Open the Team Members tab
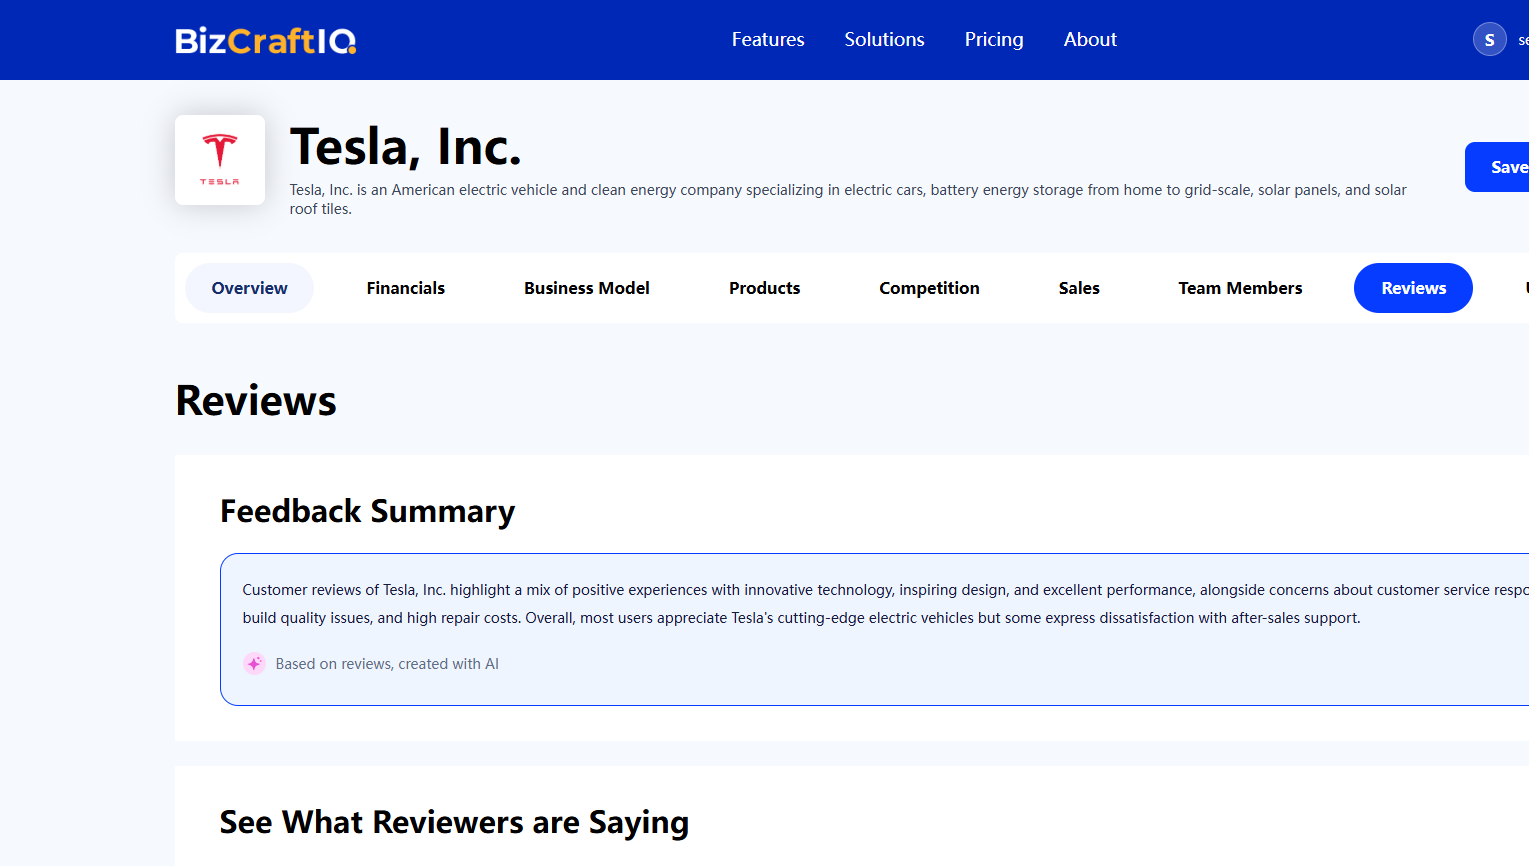1529x866 pixels. click(x=1240, y=288)
